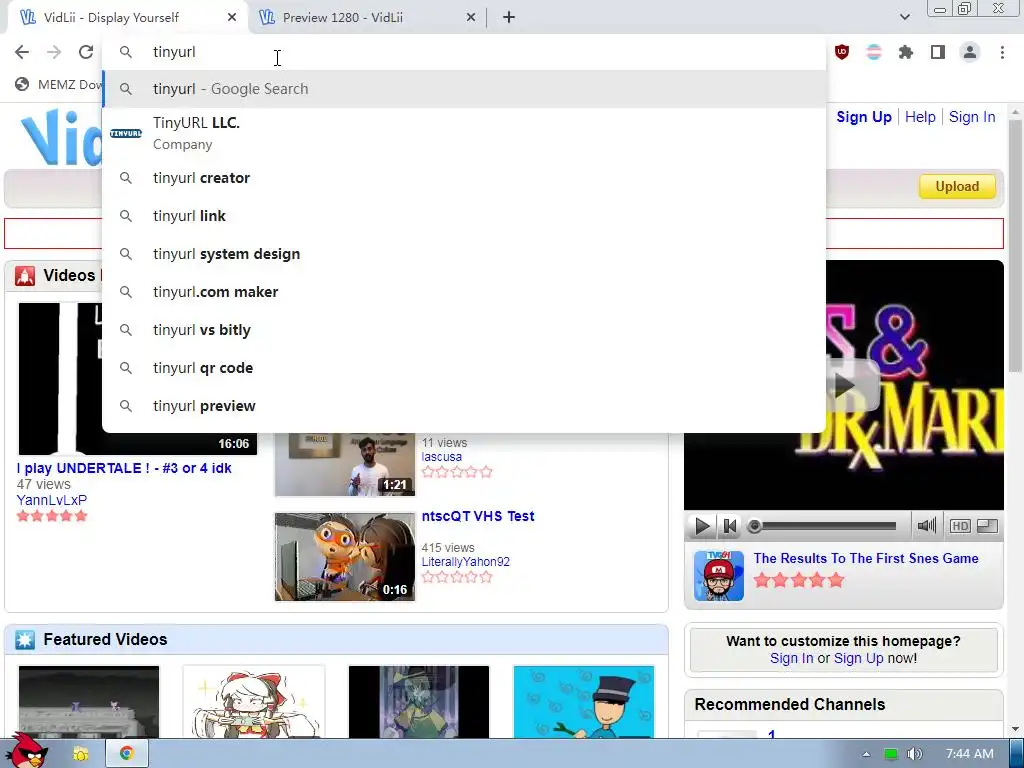Click the Sign Up link in header
Viewport: 1024px width, 768px height.
pos(863,117)
